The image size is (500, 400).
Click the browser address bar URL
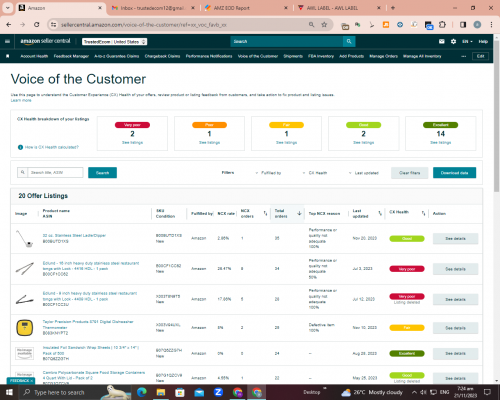click(x=144, y=25)
